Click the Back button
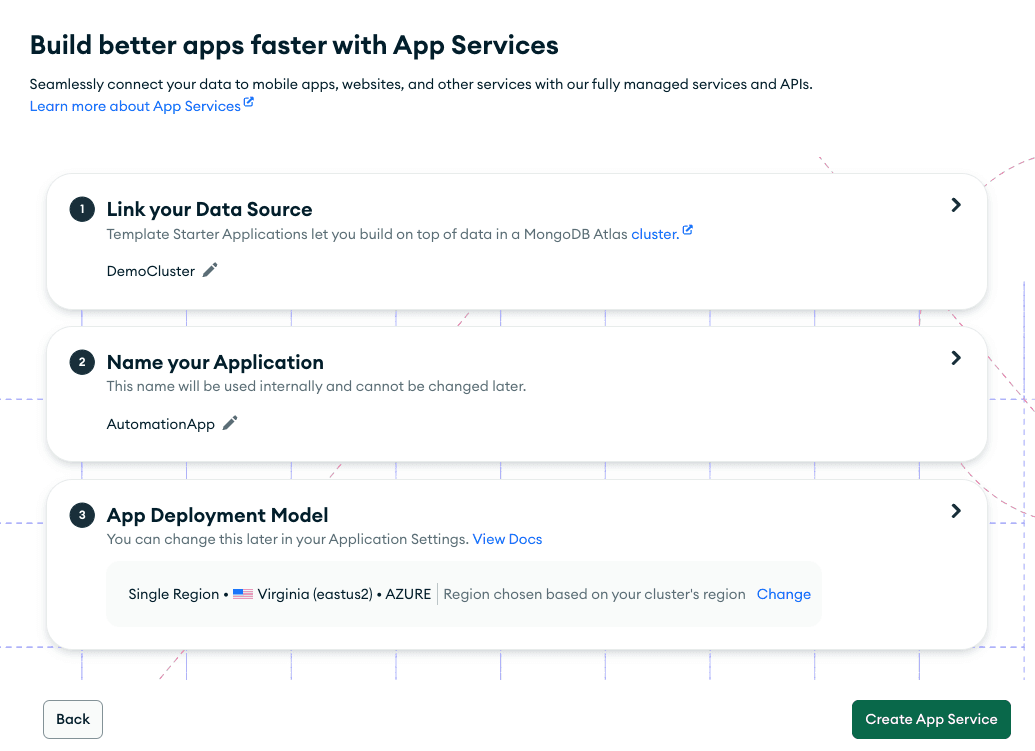Viewport: 1035px width, 751px height. pyautogui.click(x=72, y=719)
